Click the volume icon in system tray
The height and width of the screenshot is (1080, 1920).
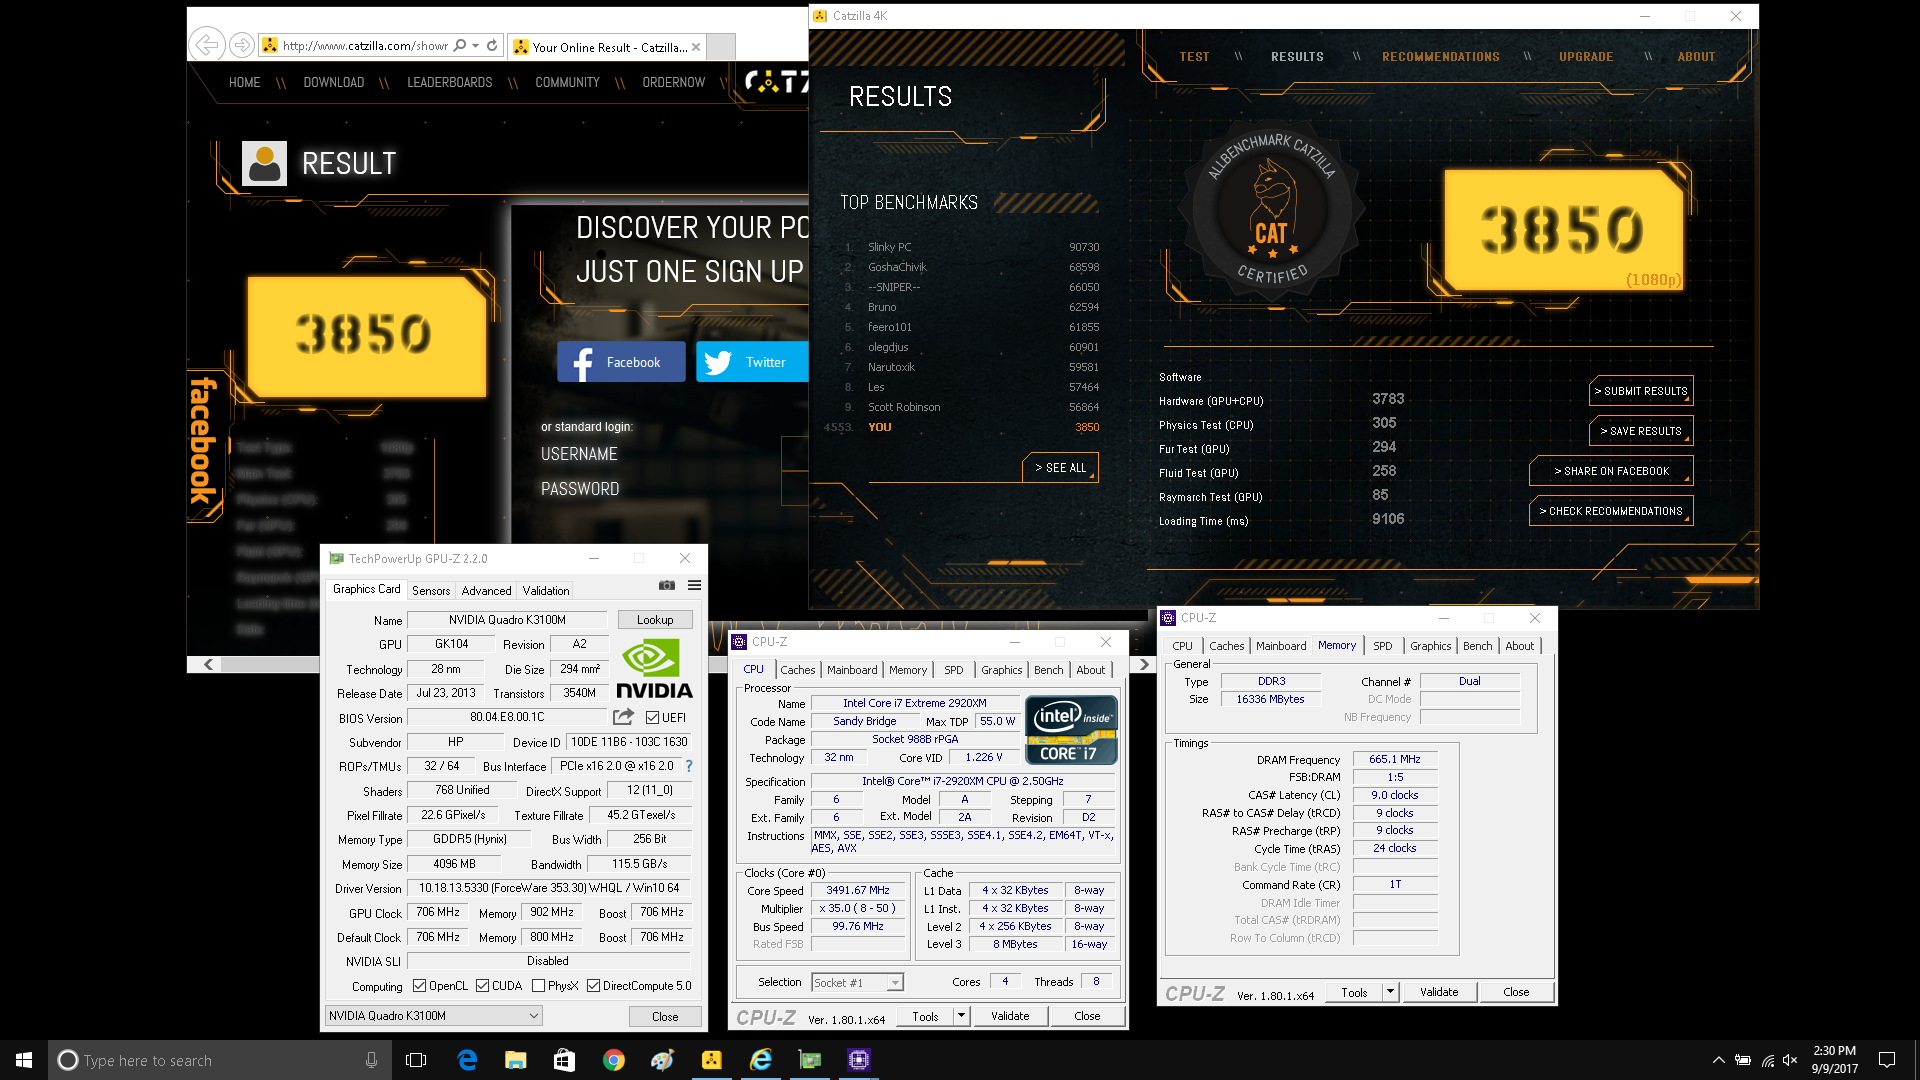point(1790,1060)
